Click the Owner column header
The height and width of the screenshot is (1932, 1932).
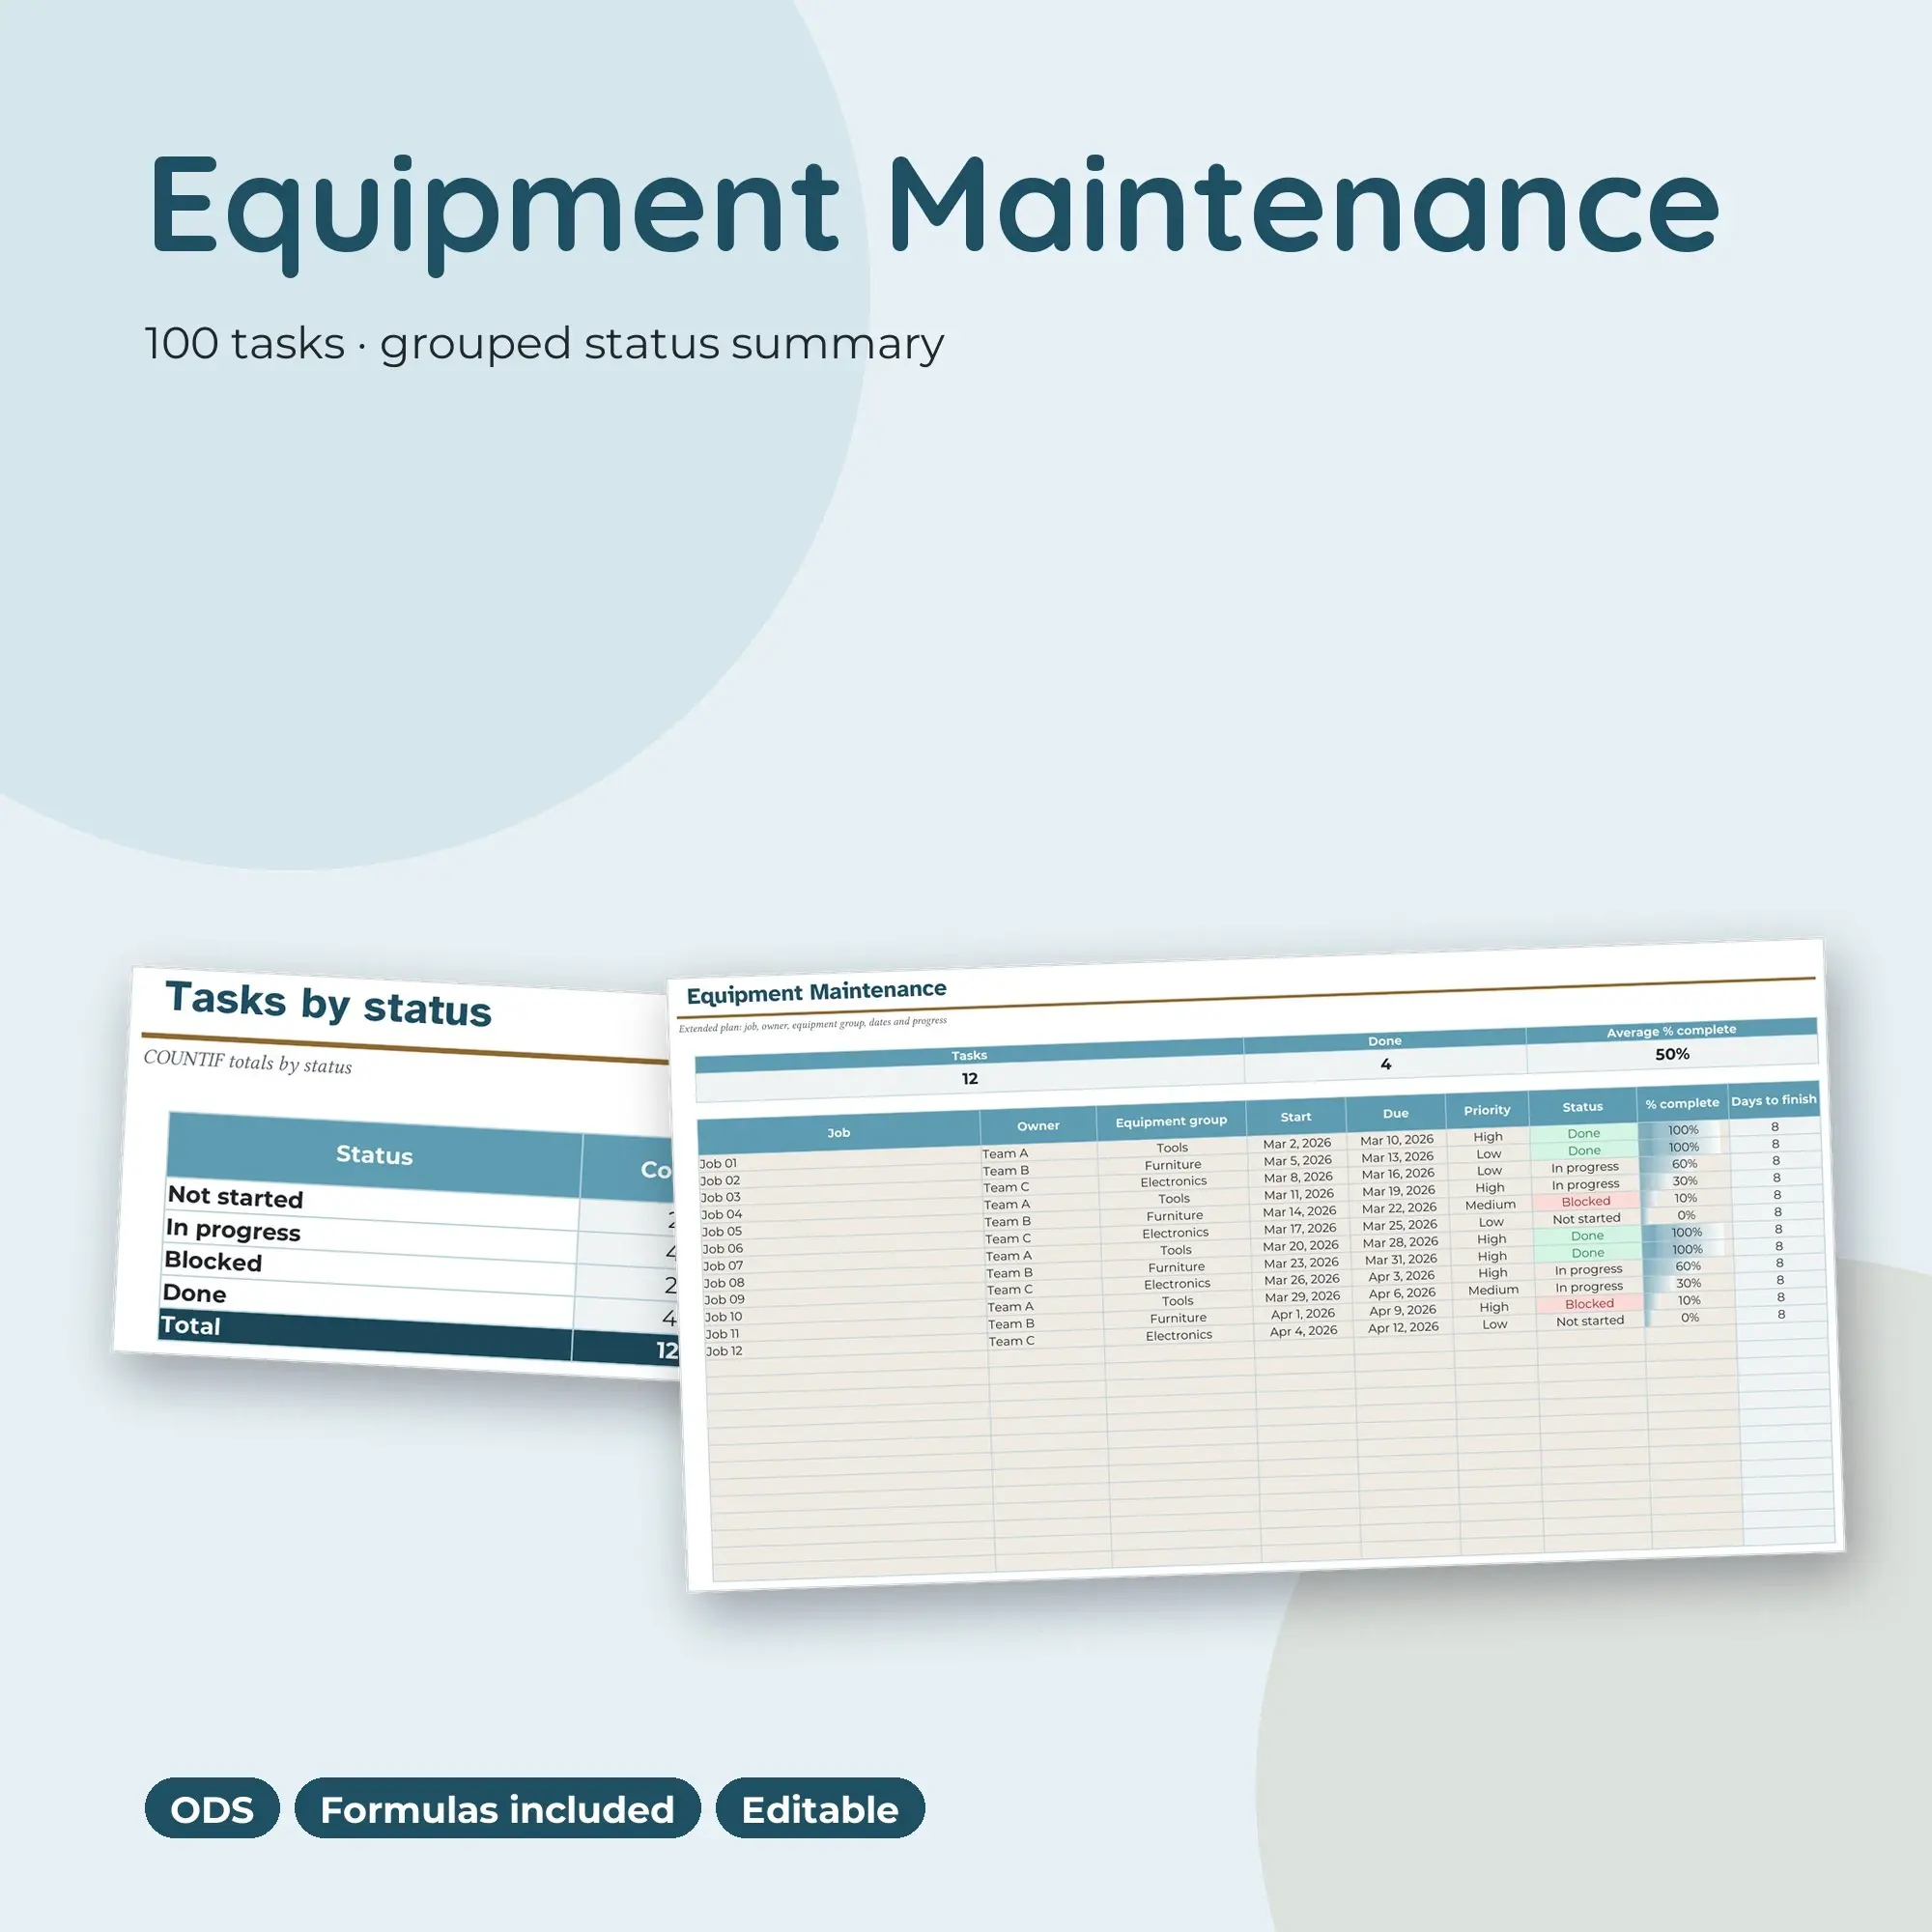click(x=1038, y=1125)
